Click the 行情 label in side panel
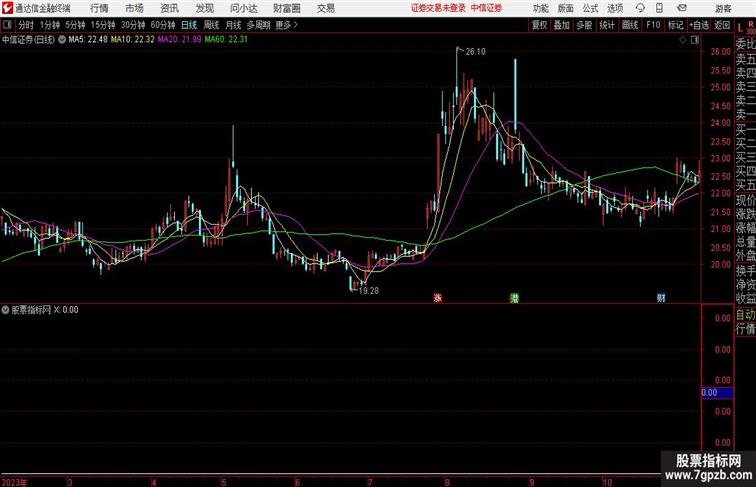 coord(745,329)
